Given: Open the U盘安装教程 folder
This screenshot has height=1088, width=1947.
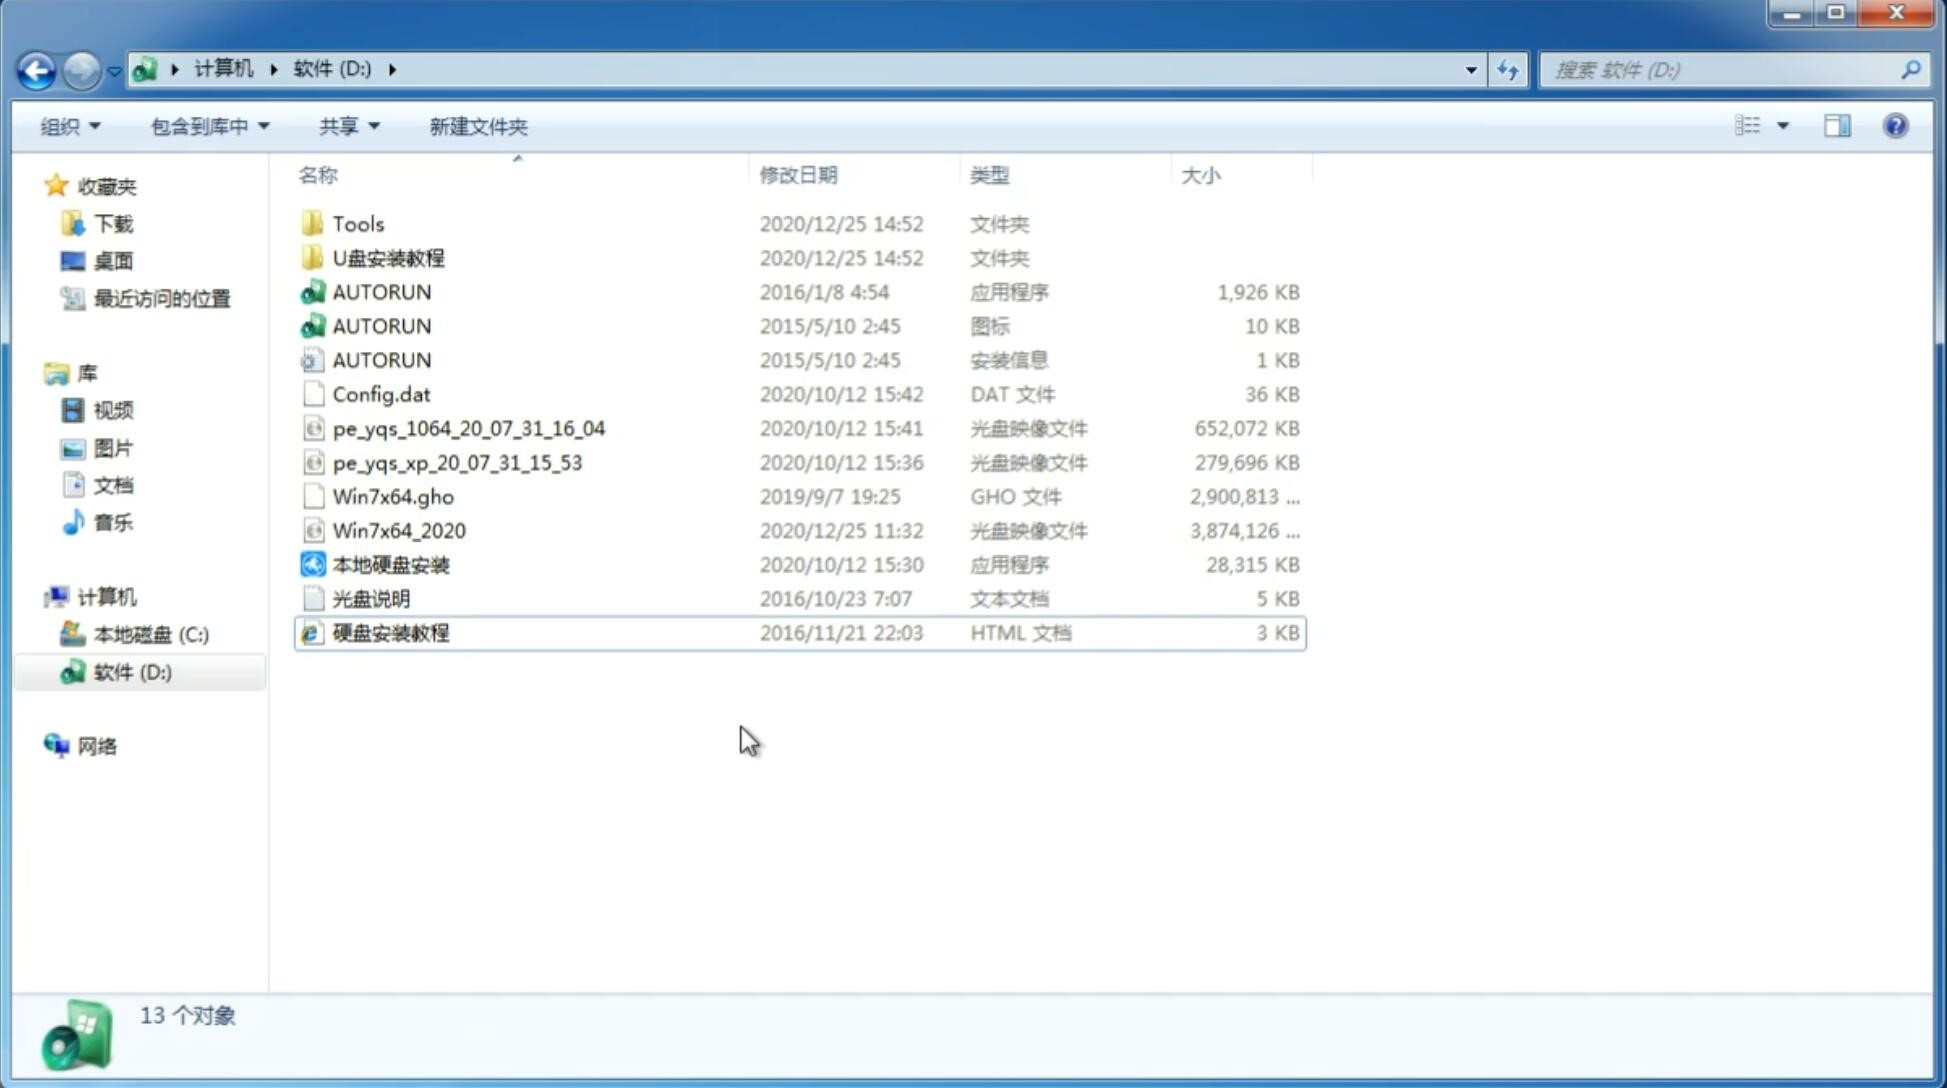Looking at the screenshot, I should (x=388, y=257).
